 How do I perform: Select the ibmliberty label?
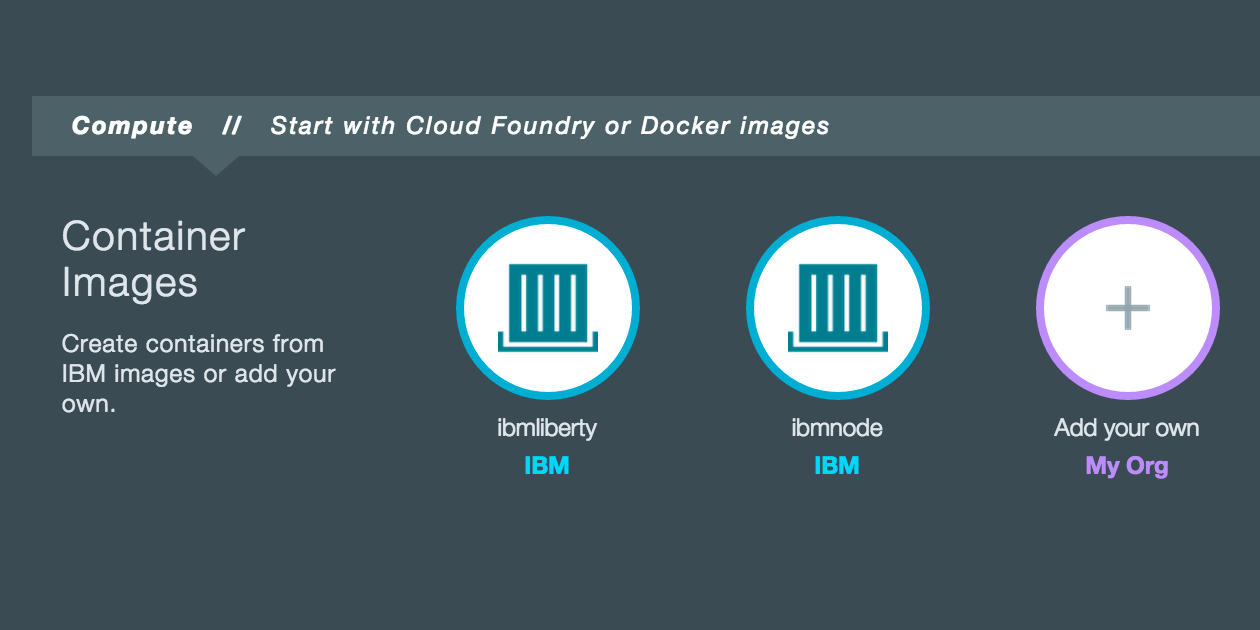(547, 428)
